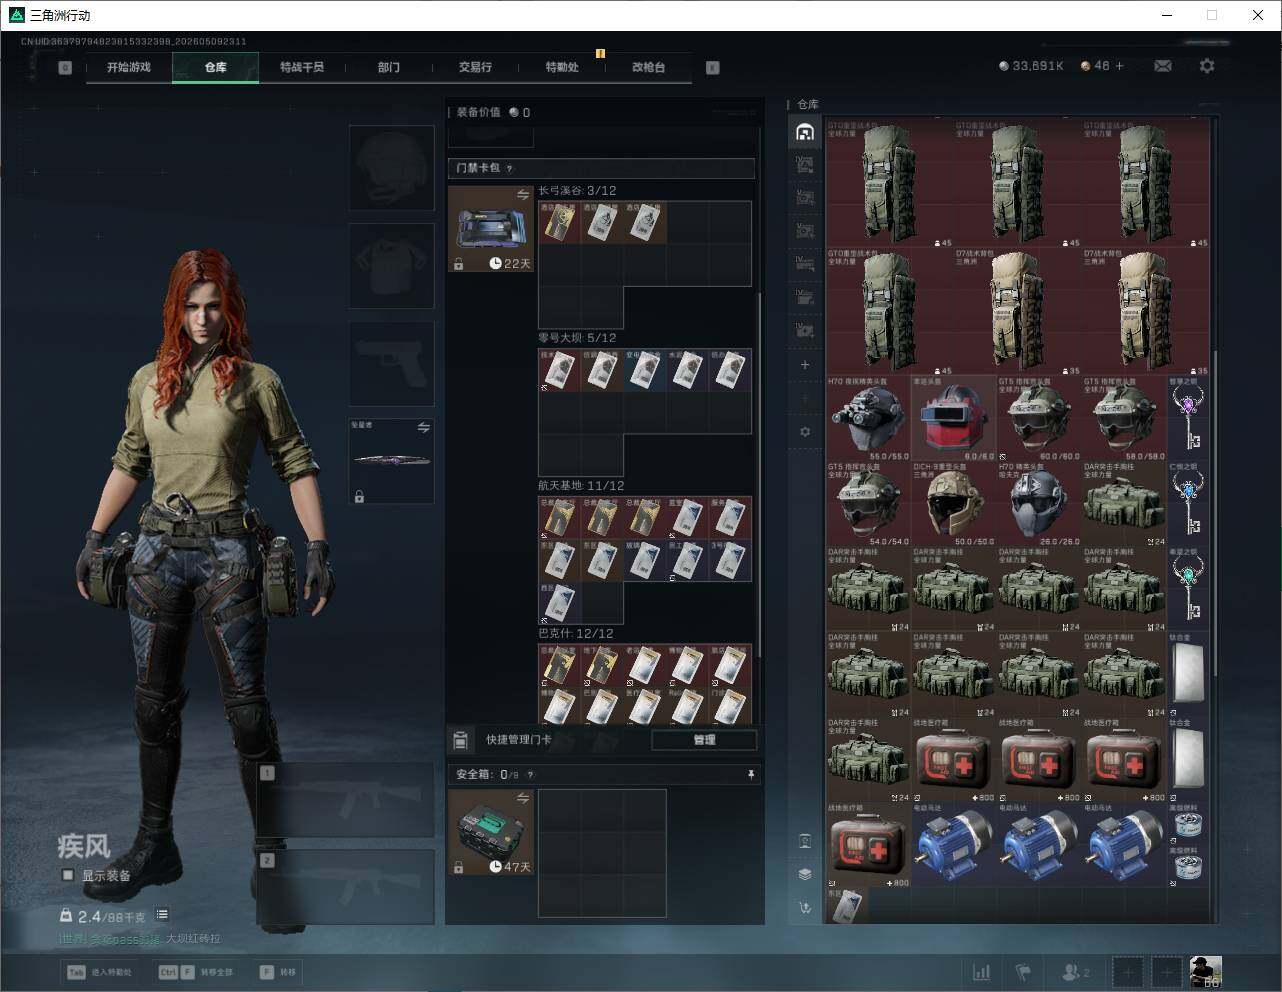The height and width of the screenshot is (992, 1282).
Task: Toggle the pin icon on the 安全箱 header
Action: point(750,775)
